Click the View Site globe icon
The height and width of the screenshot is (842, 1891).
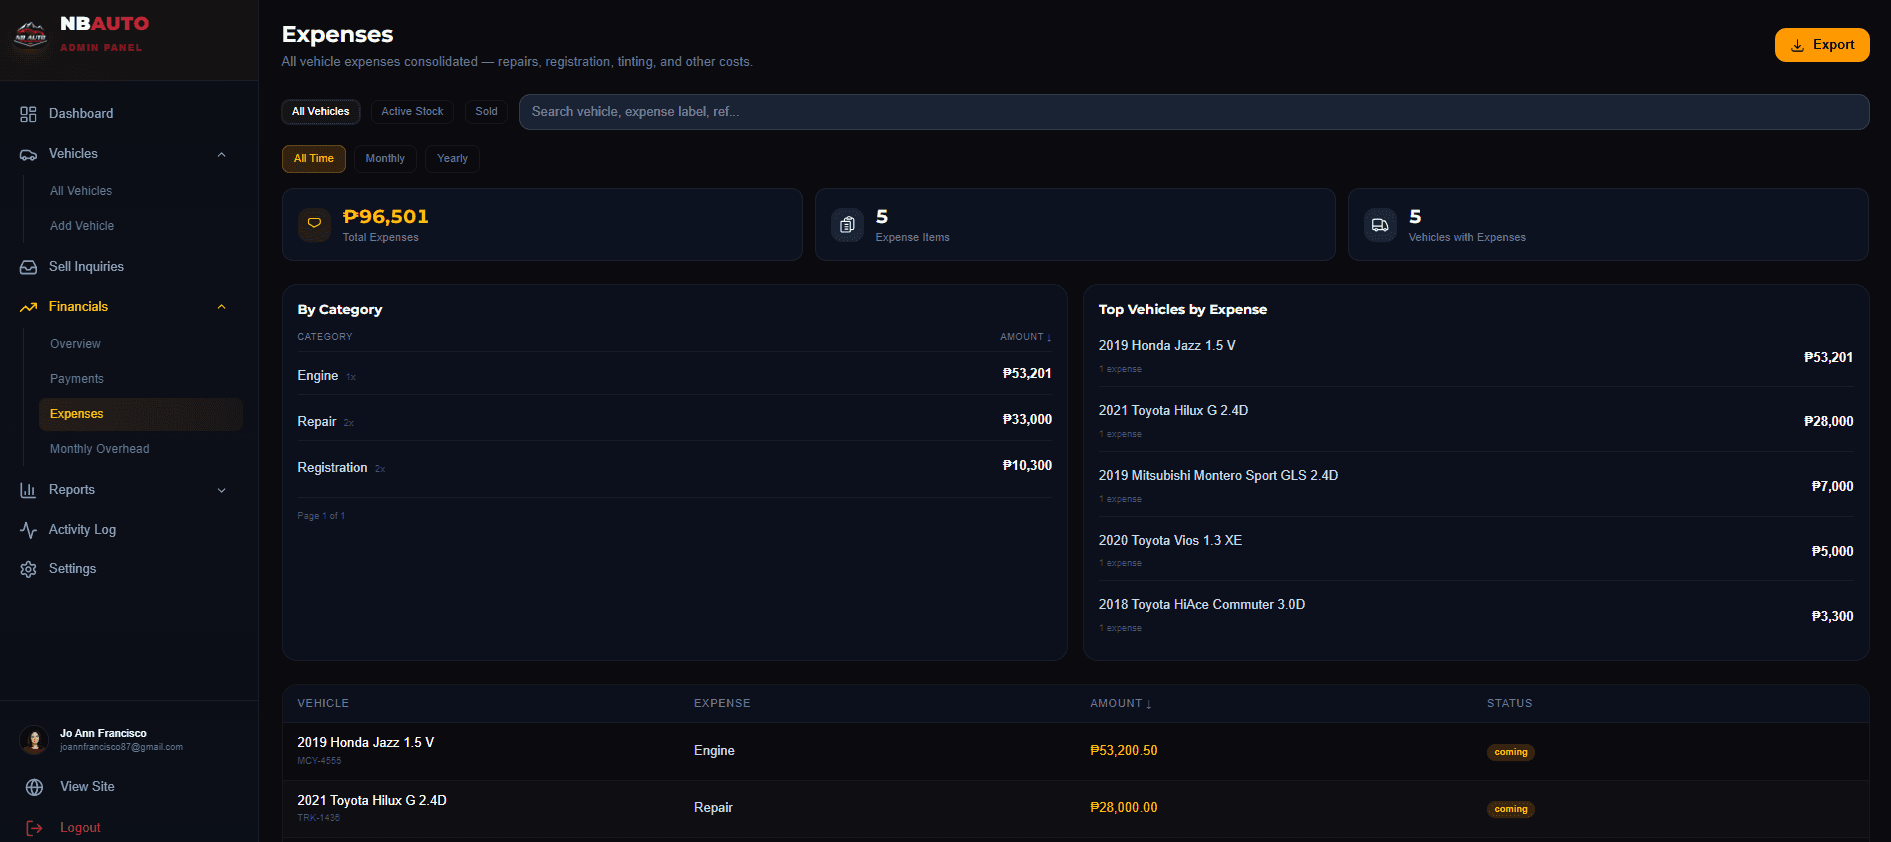[34, 787]
